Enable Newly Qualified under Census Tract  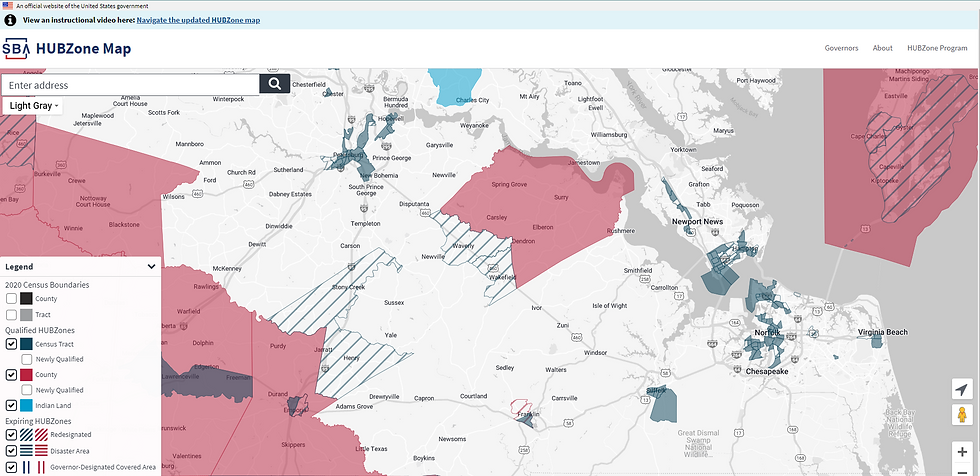point(27,359)
